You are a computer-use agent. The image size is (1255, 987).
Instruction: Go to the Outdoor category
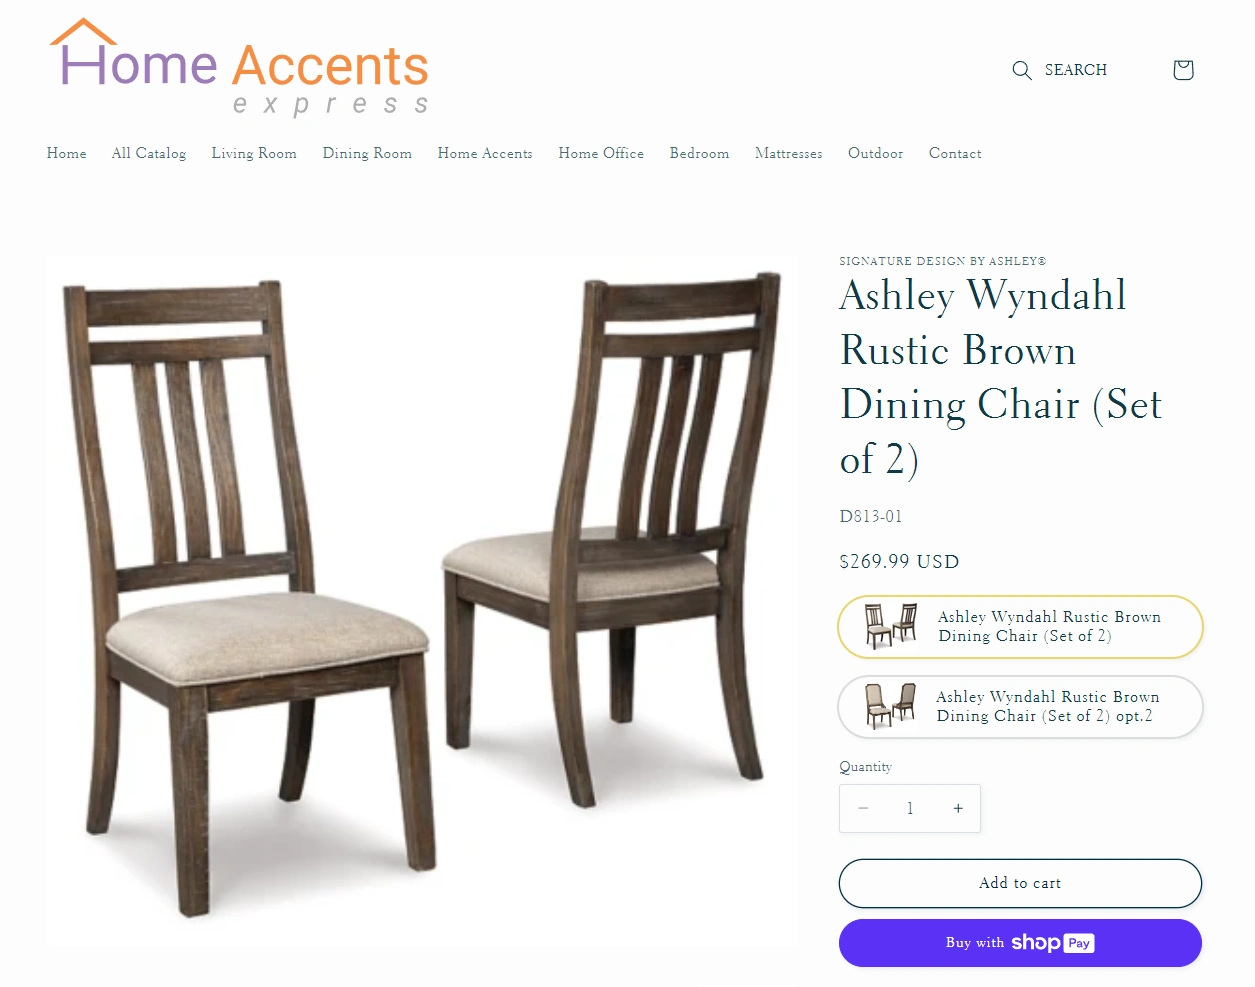875,153
